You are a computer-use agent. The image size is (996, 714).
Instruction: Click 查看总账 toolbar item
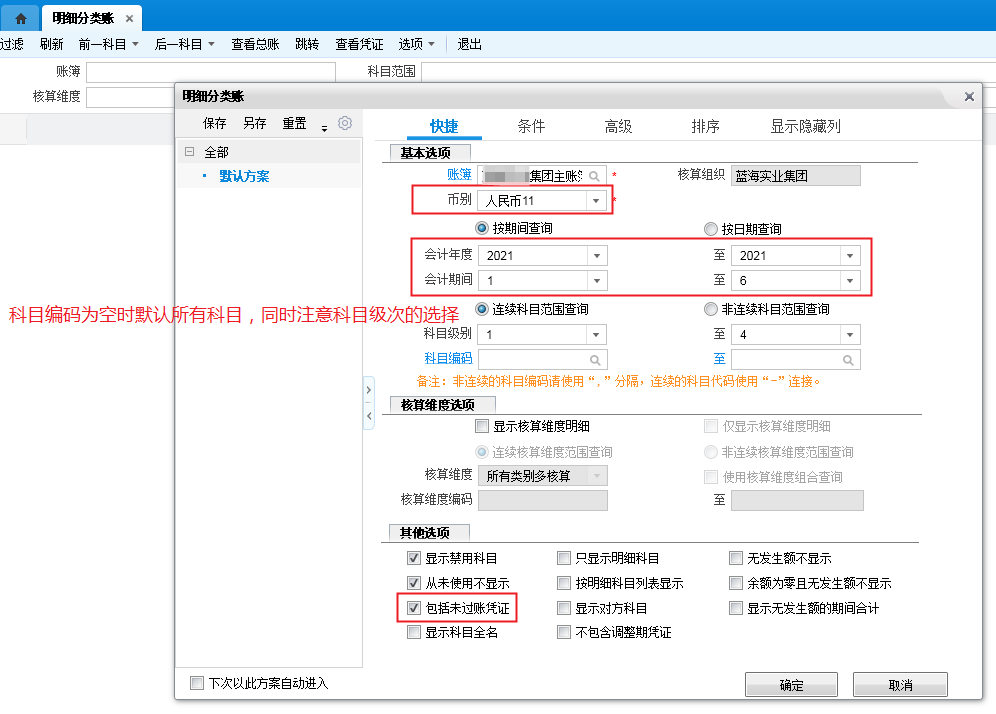tap(255, 44)
